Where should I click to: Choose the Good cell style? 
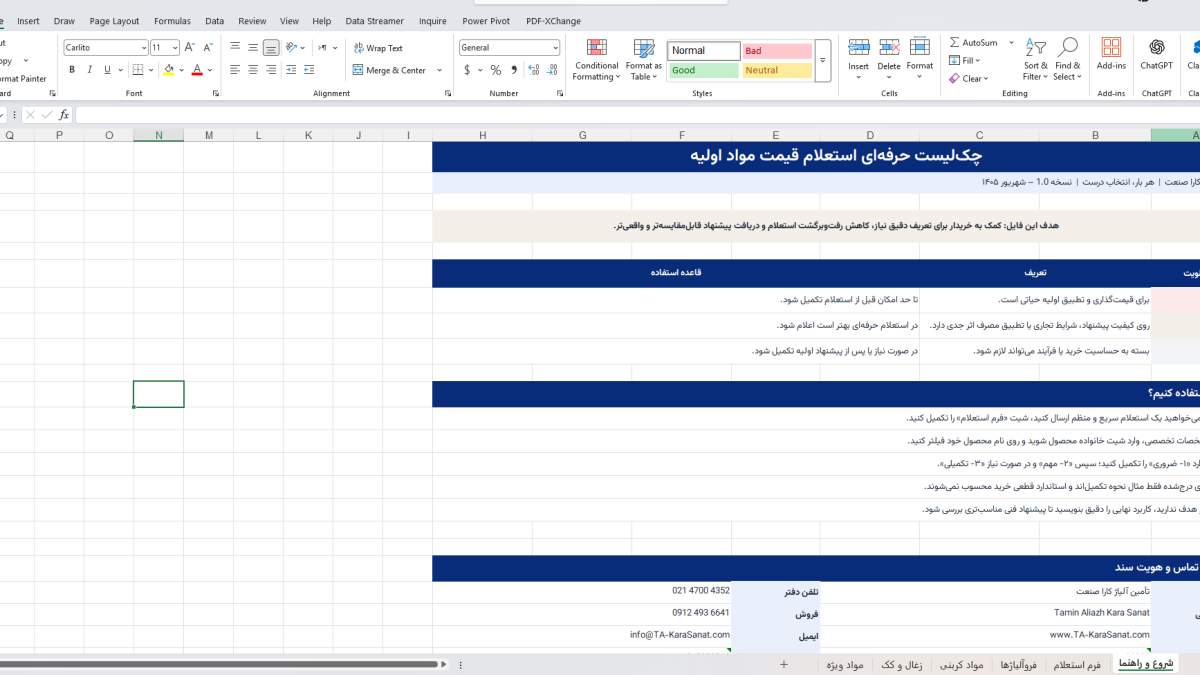coord(704,70)
